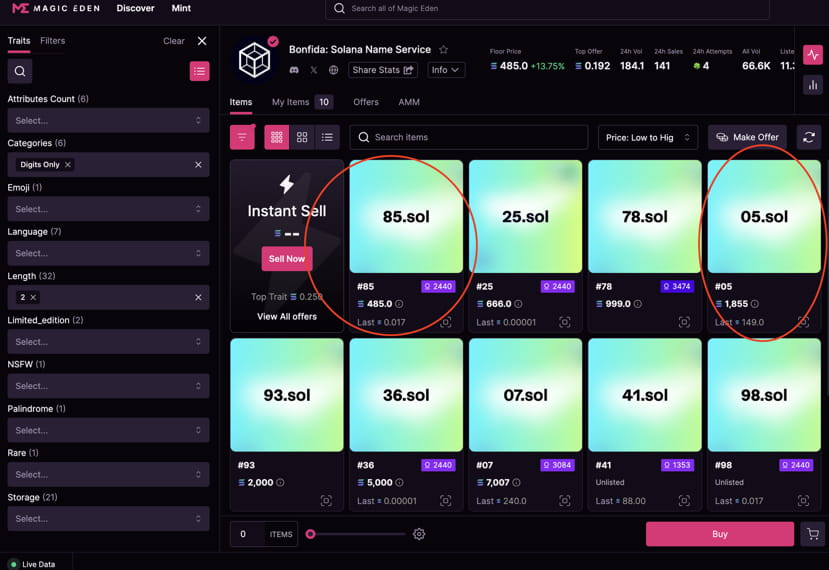
Task: Click the trait search magnifier icon
Action: point(20,71)
